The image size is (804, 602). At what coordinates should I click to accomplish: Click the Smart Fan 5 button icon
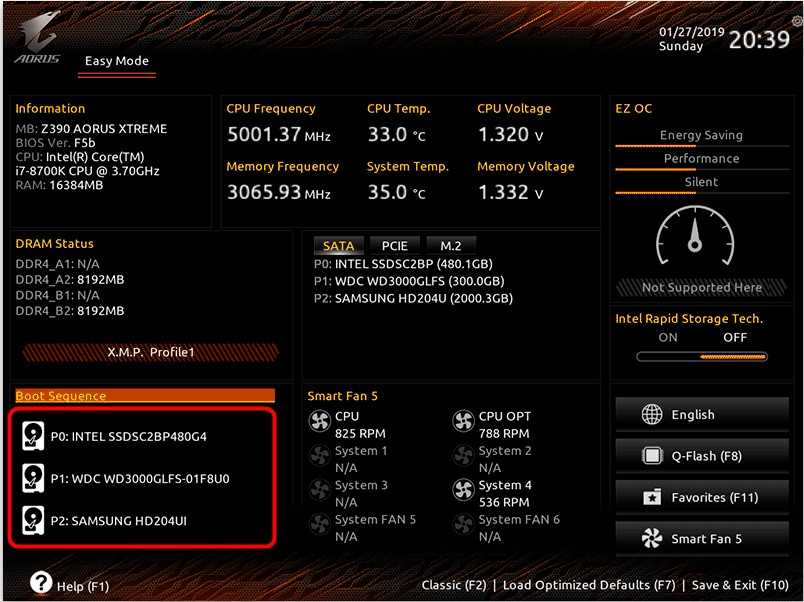pyautogui.click(x=652, y=538)
